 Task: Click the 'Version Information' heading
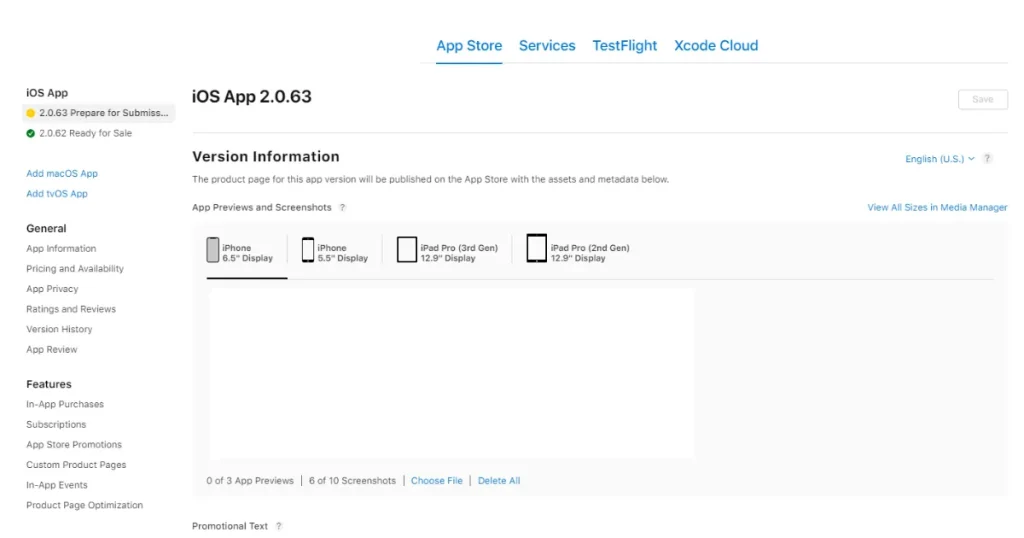pos(266,157)
